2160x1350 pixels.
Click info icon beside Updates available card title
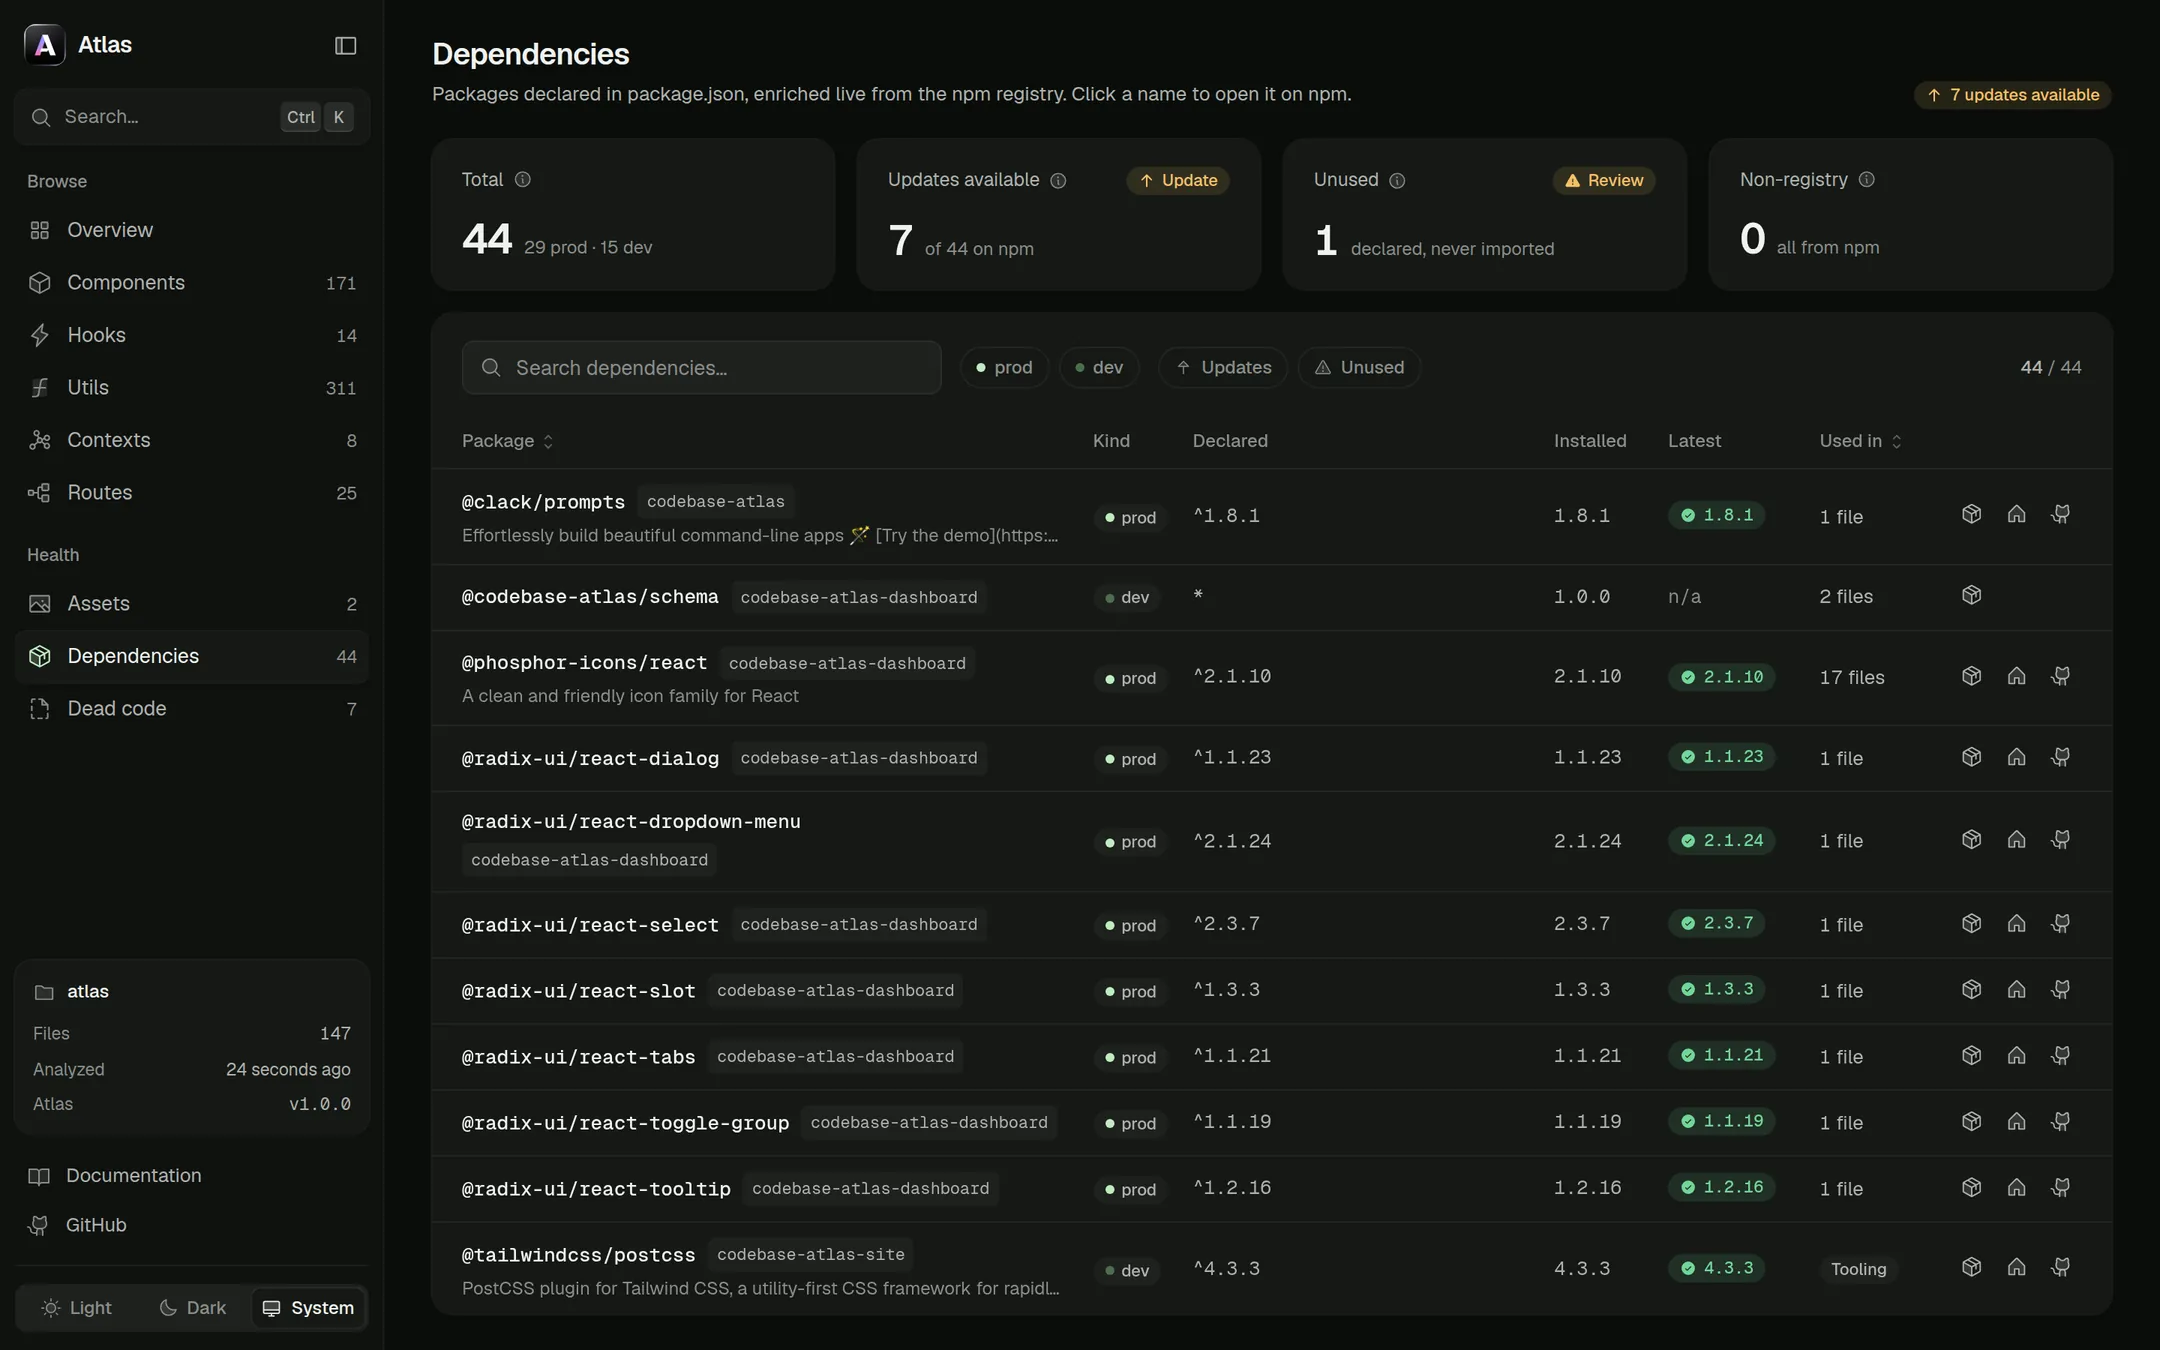pyautogui.click(x=1058, y=180)
